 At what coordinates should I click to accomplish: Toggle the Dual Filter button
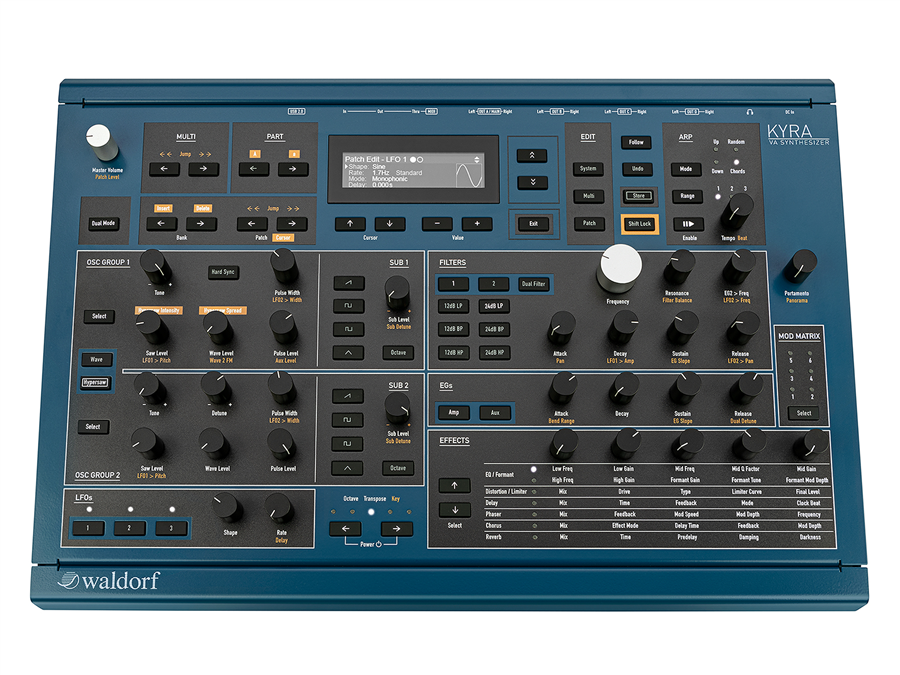tap(533, 284)
